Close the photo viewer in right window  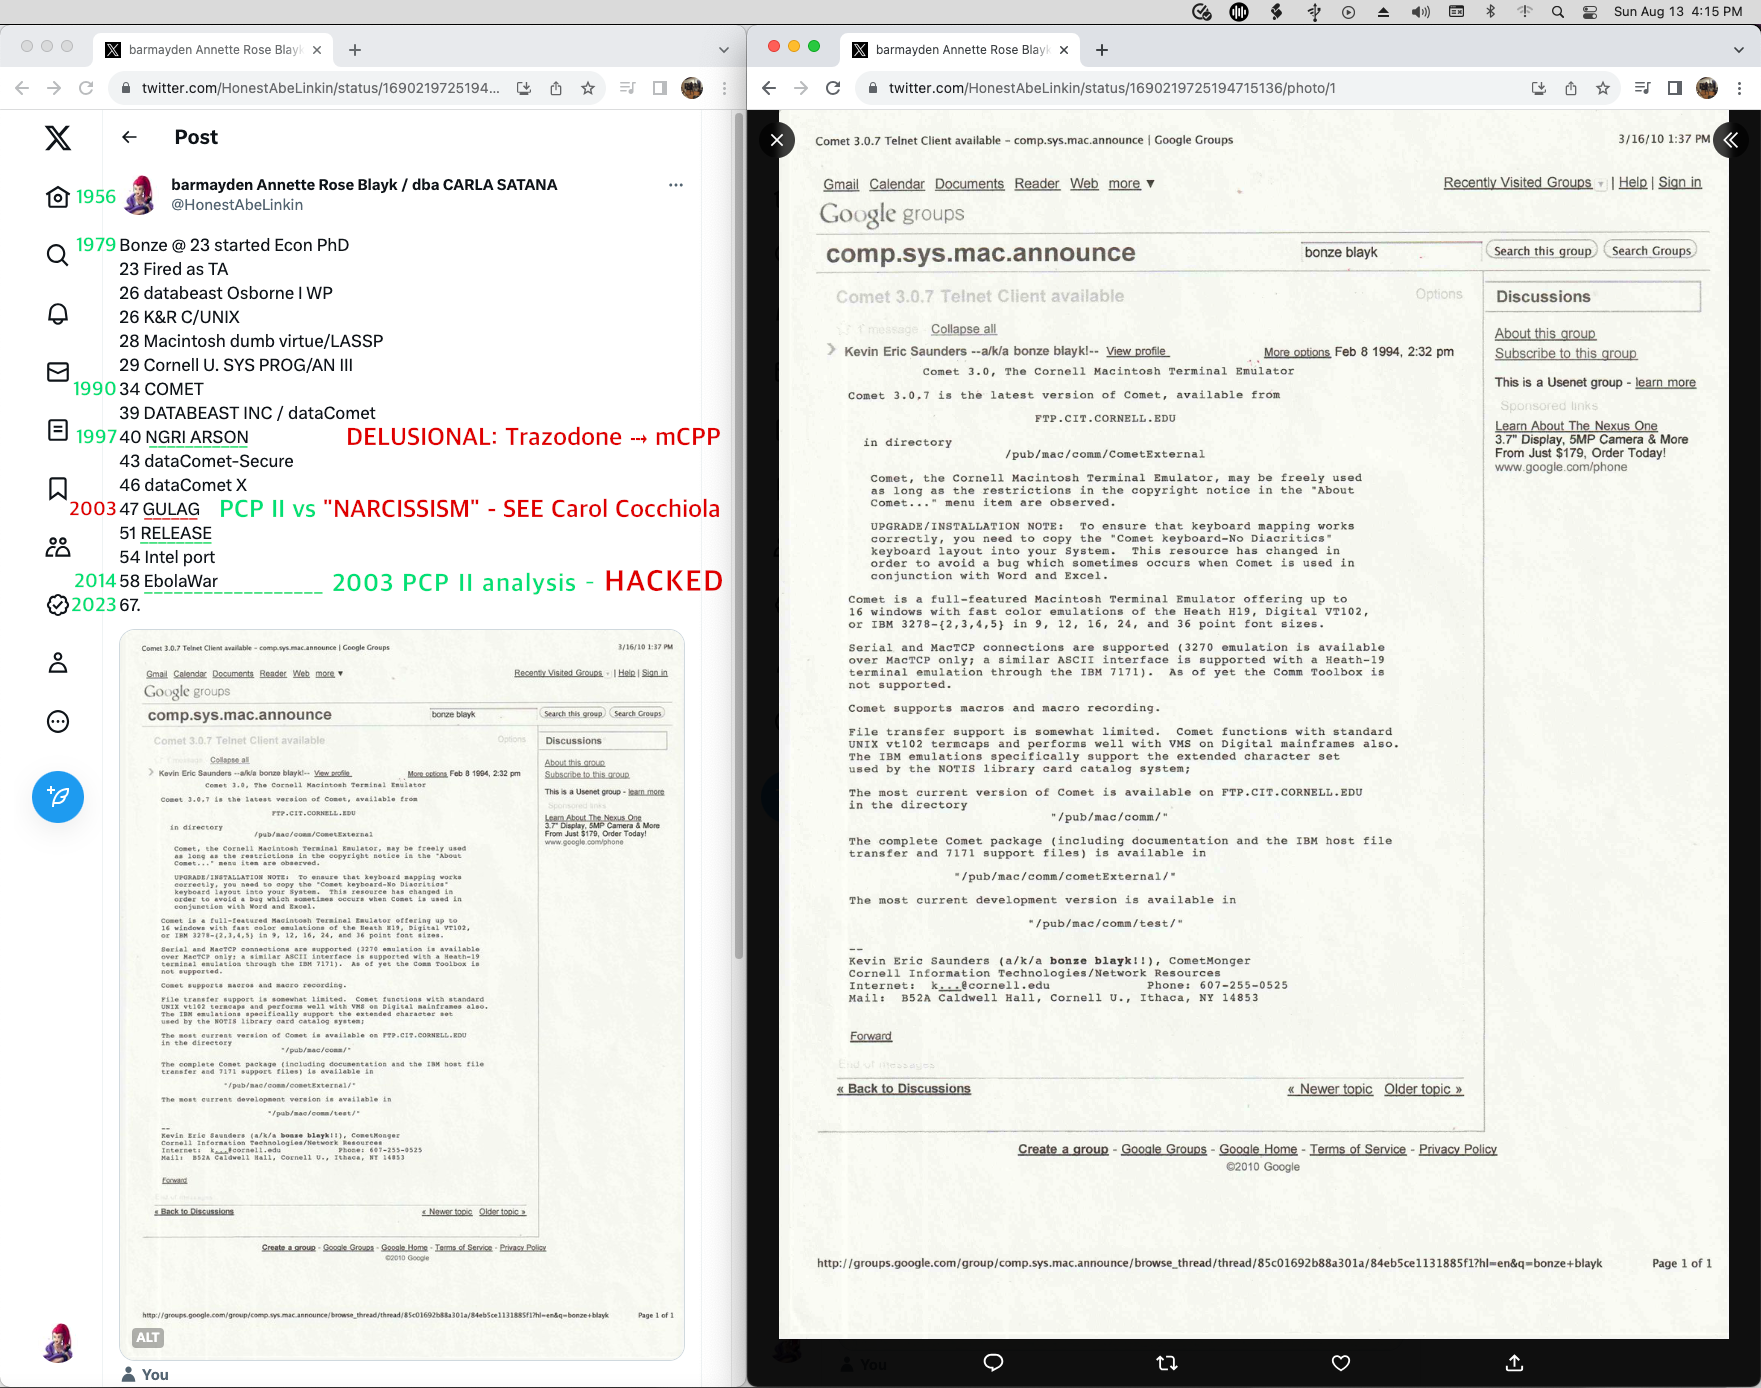[777, 140]
